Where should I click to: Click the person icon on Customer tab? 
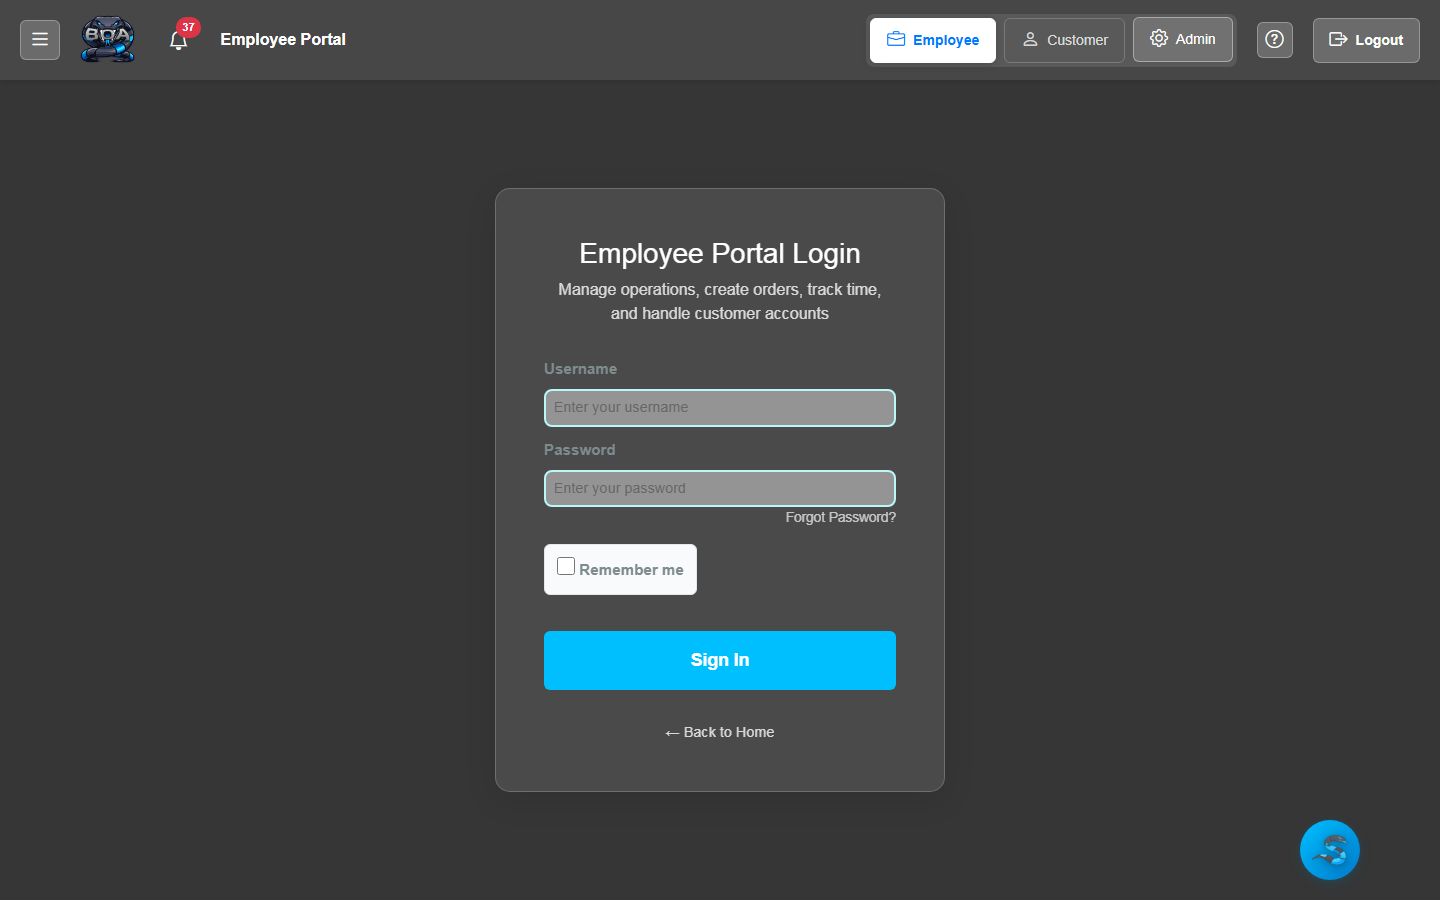pos(1031,40)
